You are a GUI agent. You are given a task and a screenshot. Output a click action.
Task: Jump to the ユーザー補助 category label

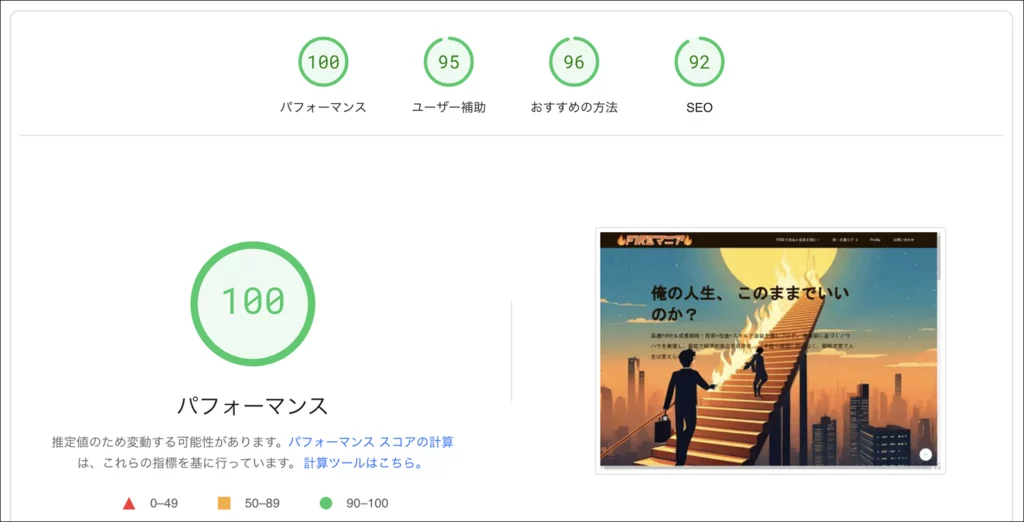pos(449,108)
